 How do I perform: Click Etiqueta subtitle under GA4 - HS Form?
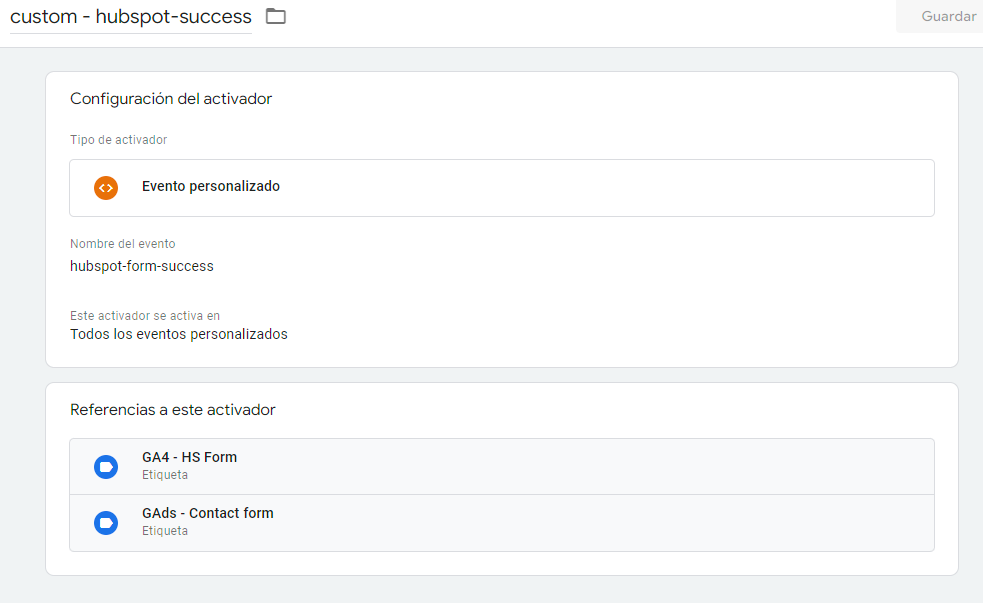point(165,475)
